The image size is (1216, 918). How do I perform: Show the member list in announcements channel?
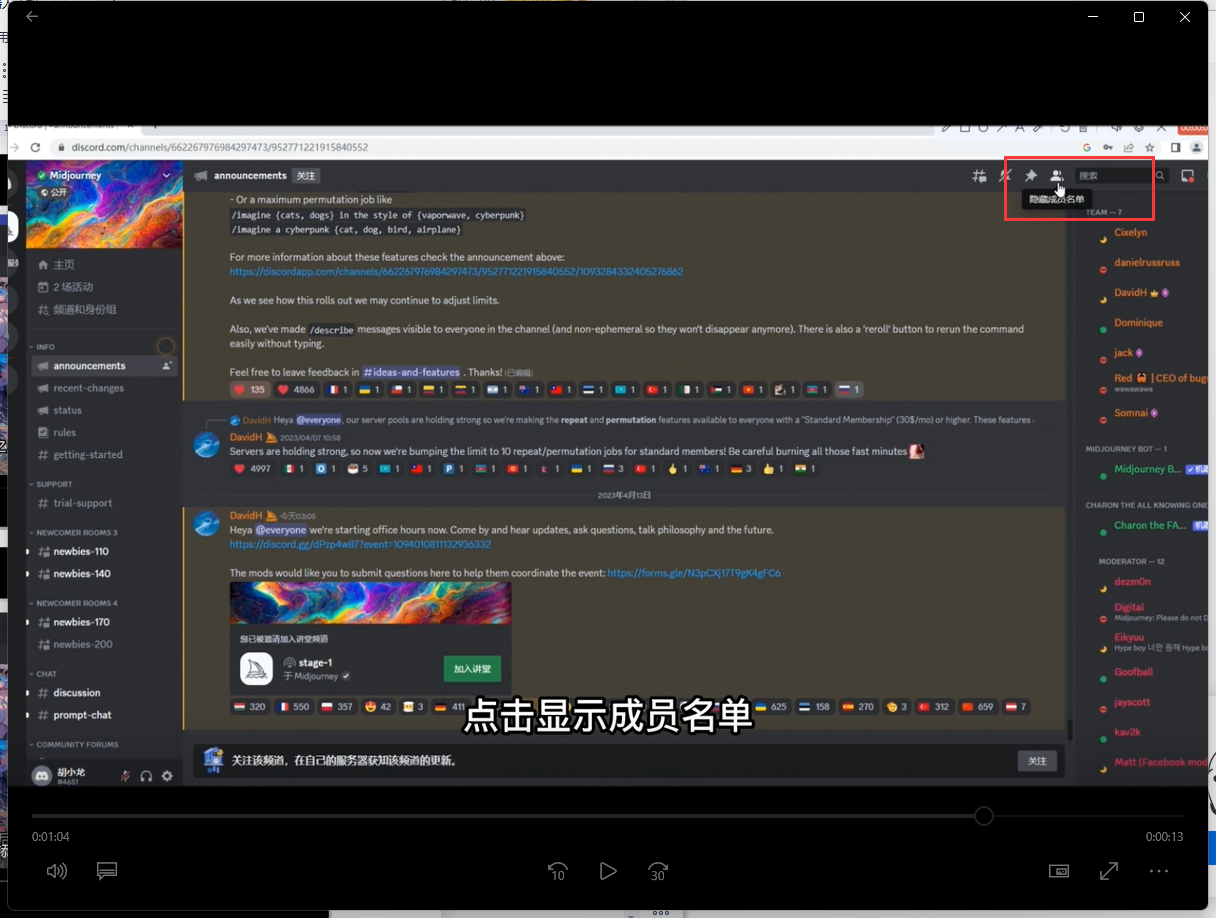click(1056, 175)
